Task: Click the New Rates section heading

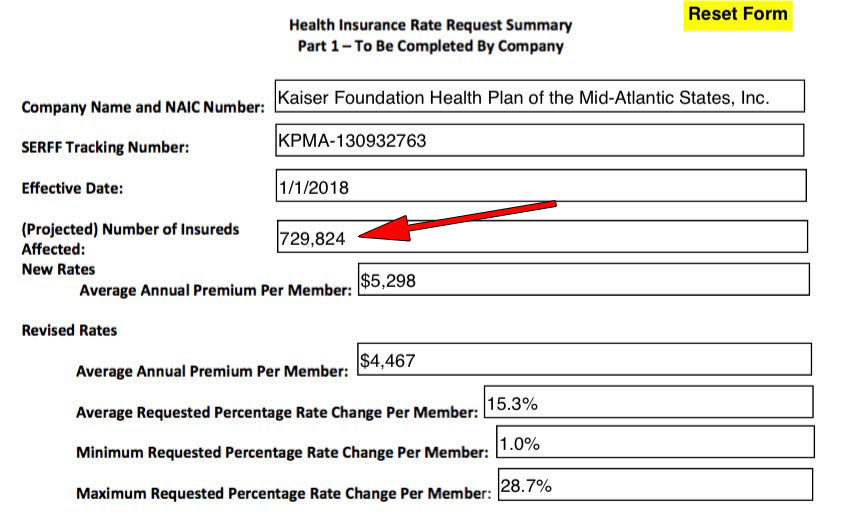Action: (58, 270)
